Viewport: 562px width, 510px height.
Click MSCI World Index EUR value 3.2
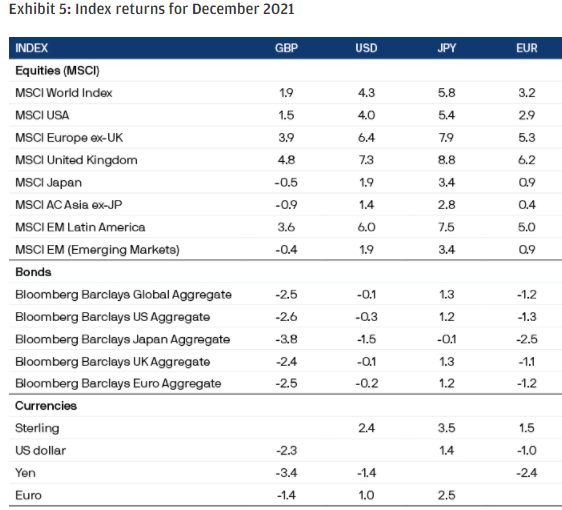point(527,93)
